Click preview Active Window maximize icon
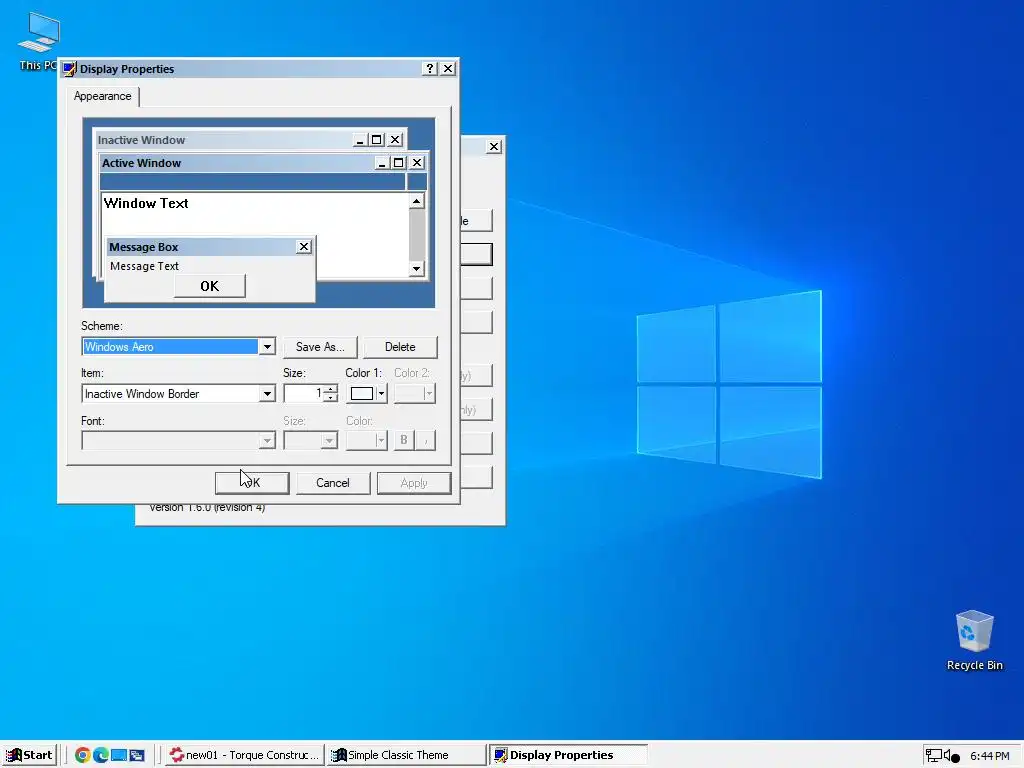The height and width of the screenshot is (768, 1024). (x=398, y=163)
